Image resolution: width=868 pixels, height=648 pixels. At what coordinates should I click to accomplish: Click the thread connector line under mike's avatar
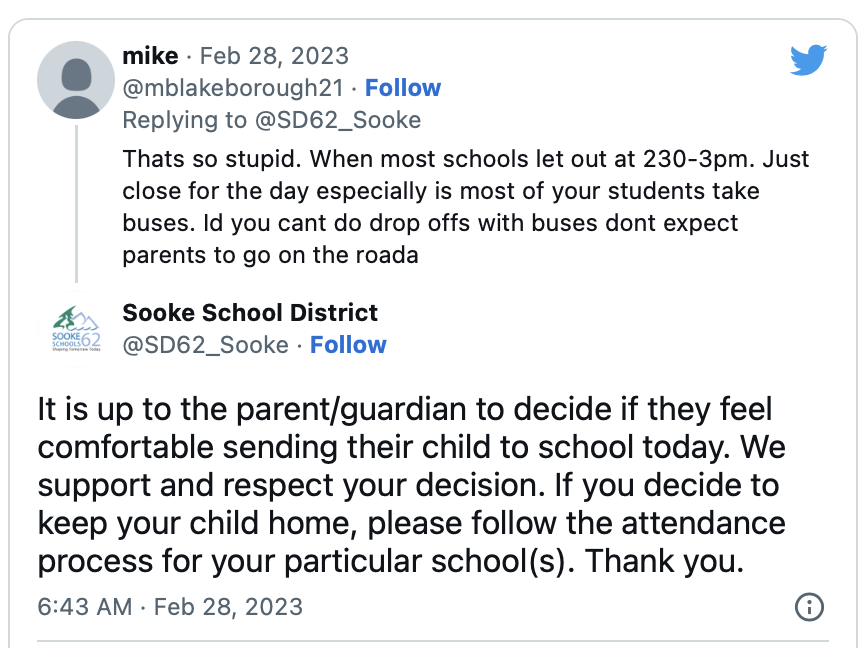pyautogui.click(x=76, y=204)
